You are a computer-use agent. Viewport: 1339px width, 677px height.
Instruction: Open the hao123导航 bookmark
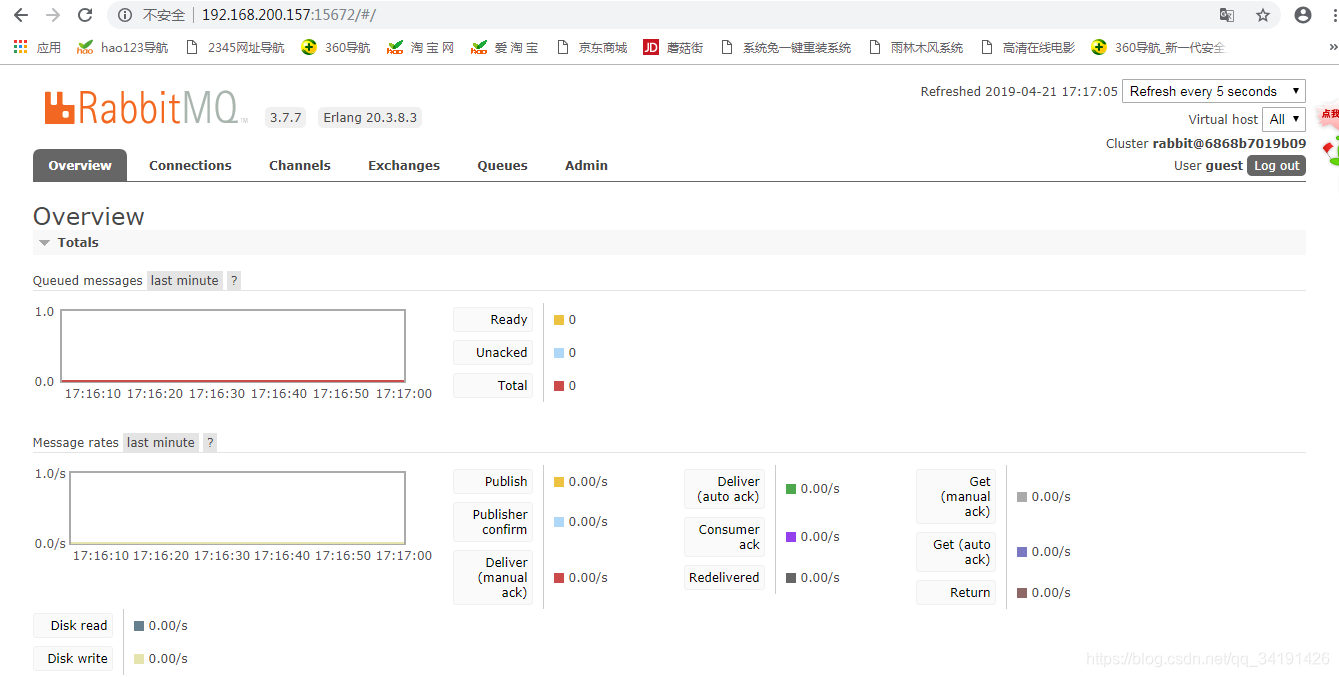pyautogui.click(x=123, y=47)
